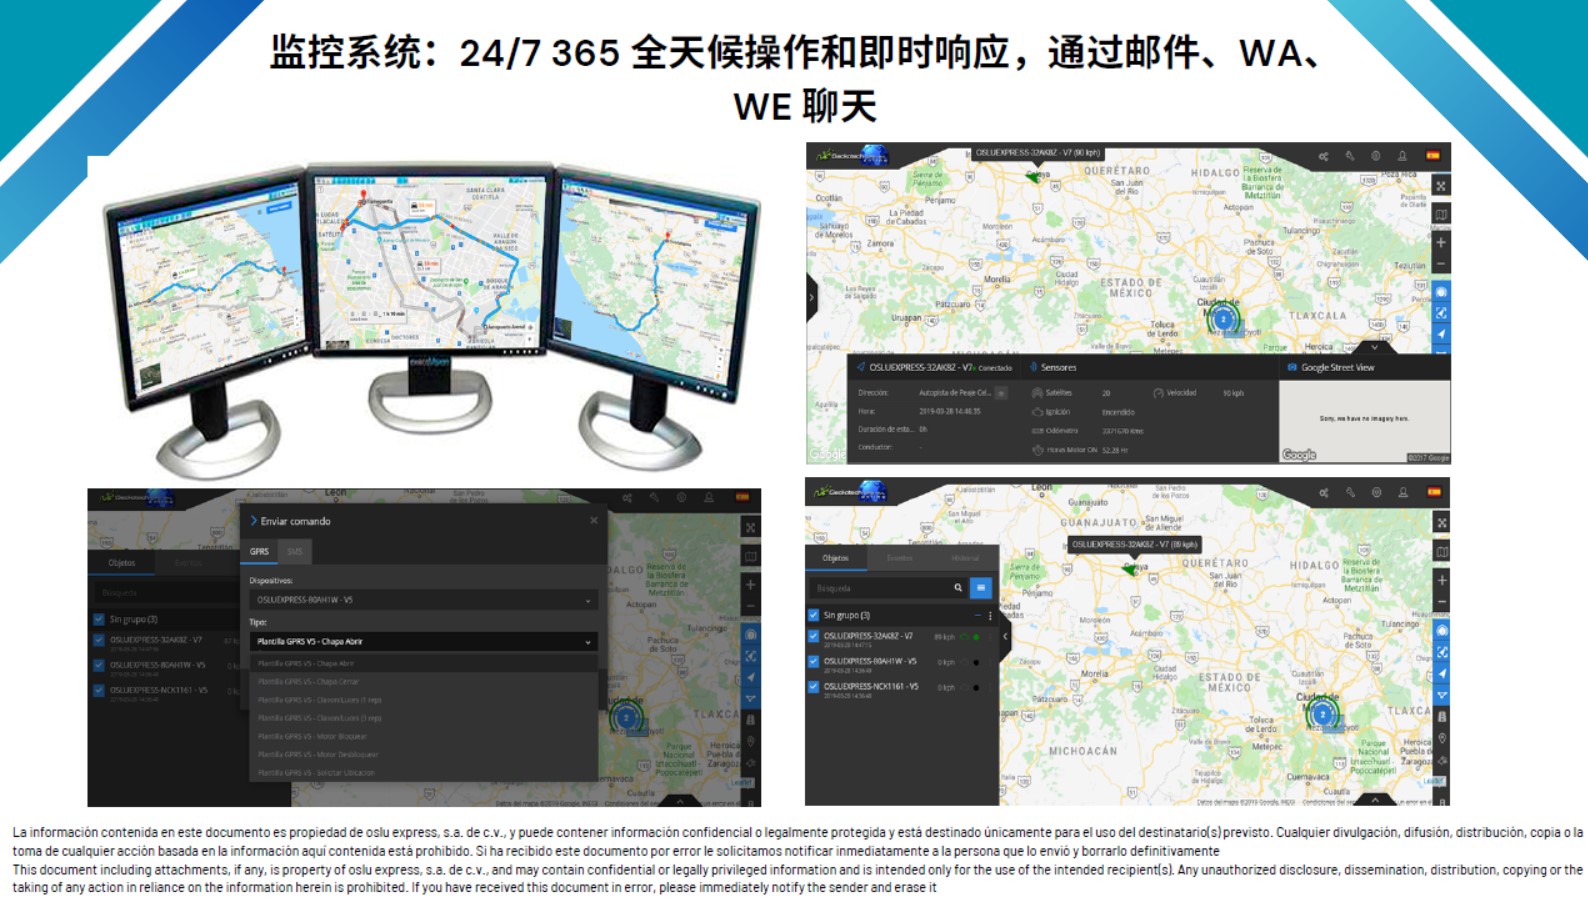
Task: Zoom out with minus button in Objetos list screenshot
Action: coord(1442,602)
